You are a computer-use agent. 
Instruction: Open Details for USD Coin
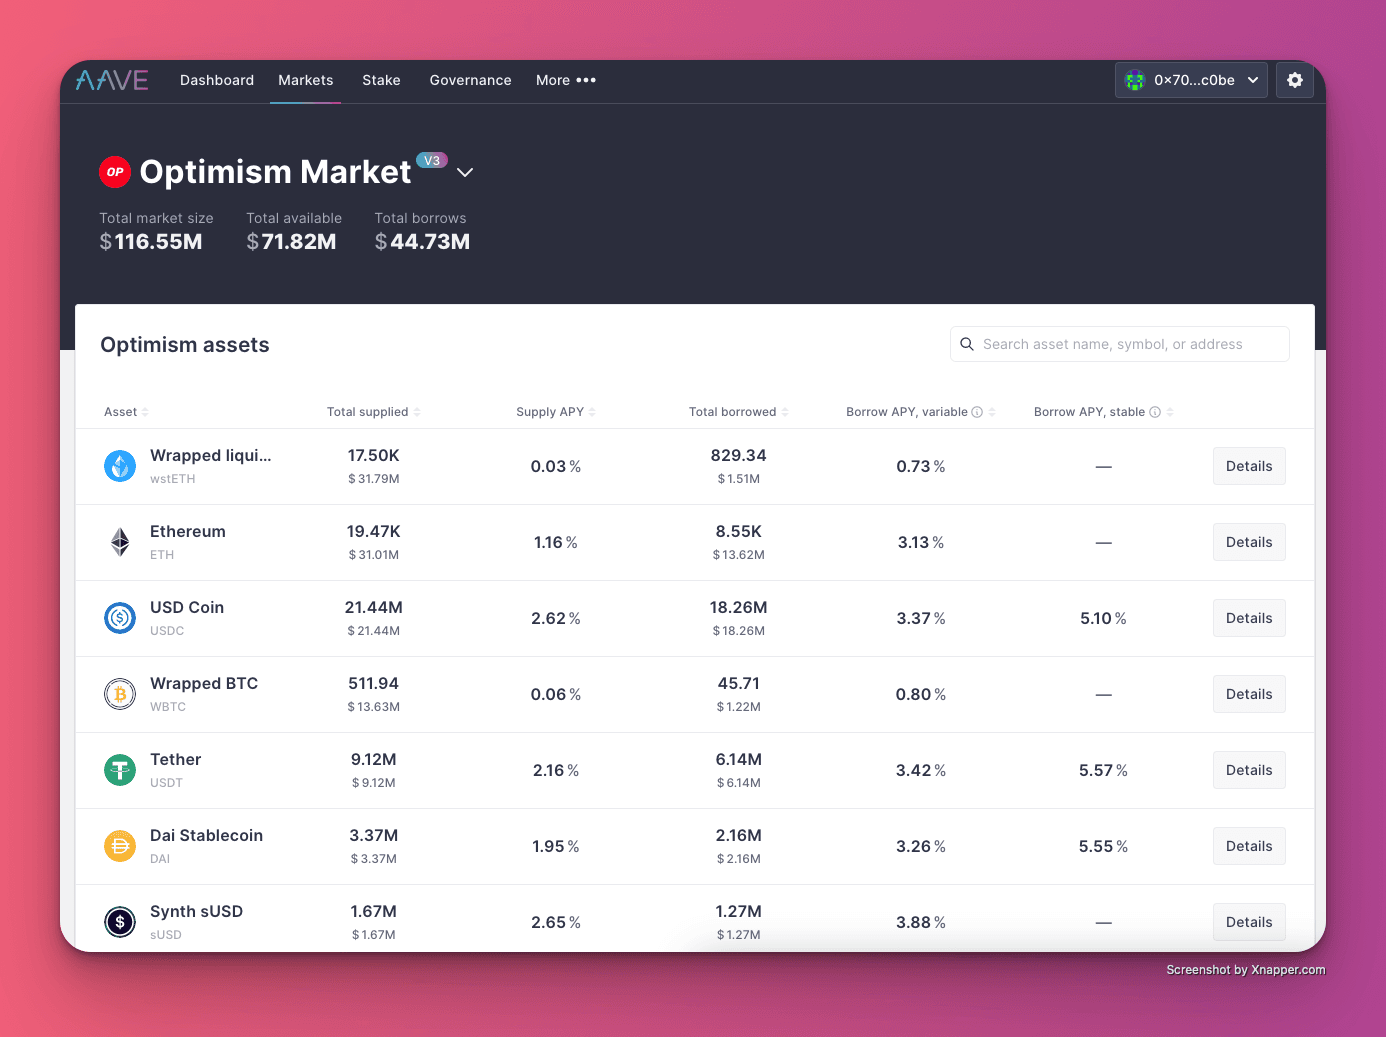(x=1249, y=618)
